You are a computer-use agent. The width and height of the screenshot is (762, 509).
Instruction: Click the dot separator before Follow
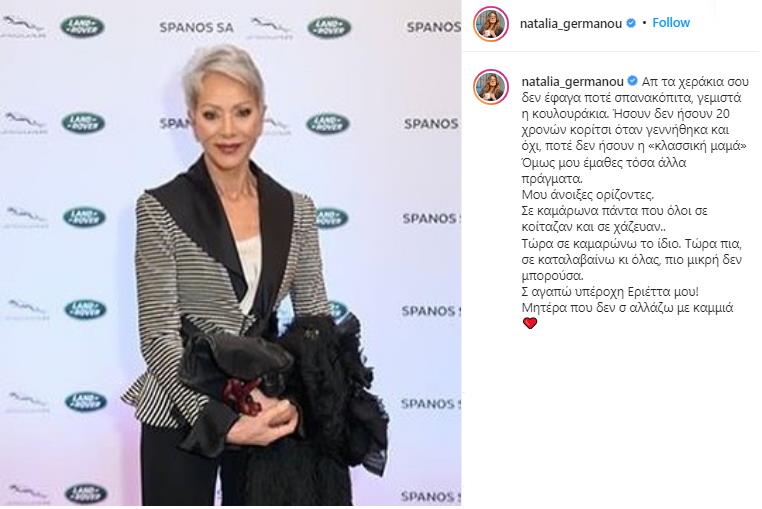point(644,23)
